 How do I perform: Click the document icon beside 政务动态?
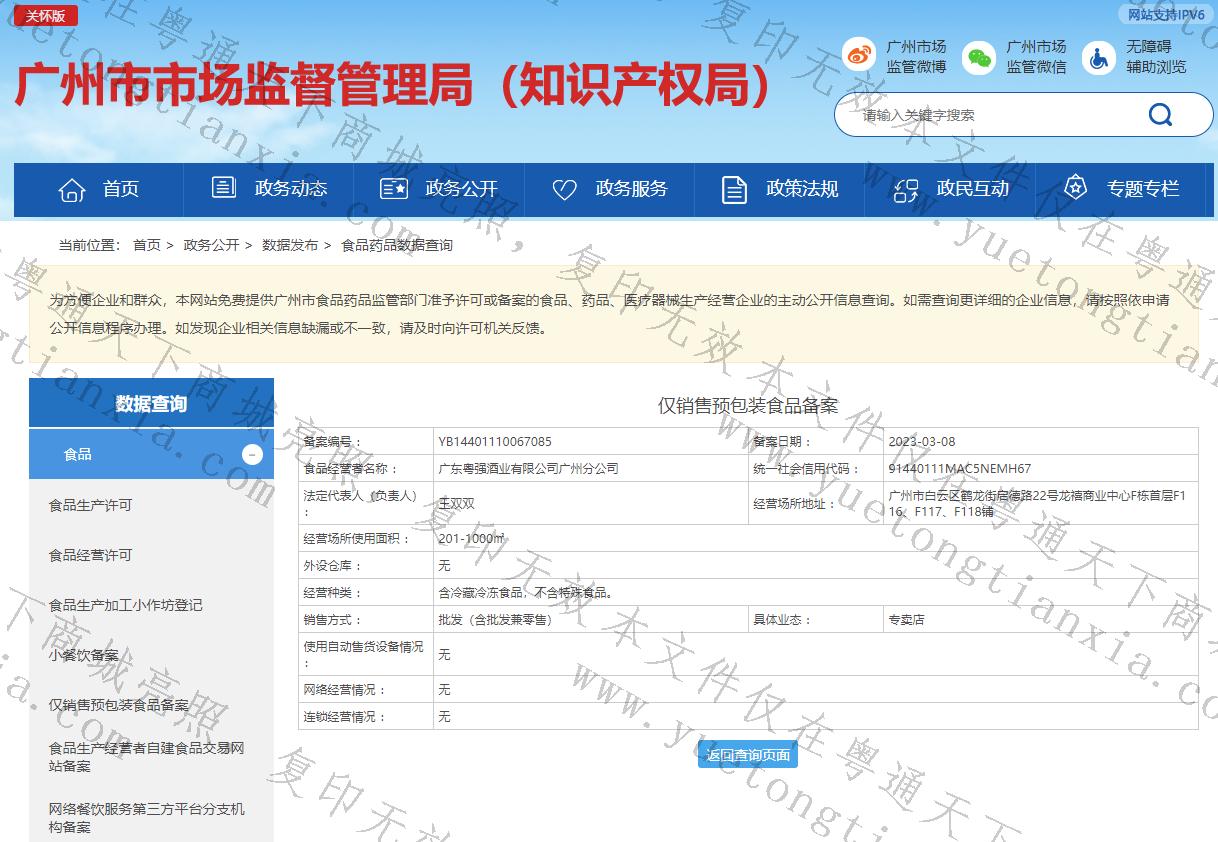click(224, 188)
